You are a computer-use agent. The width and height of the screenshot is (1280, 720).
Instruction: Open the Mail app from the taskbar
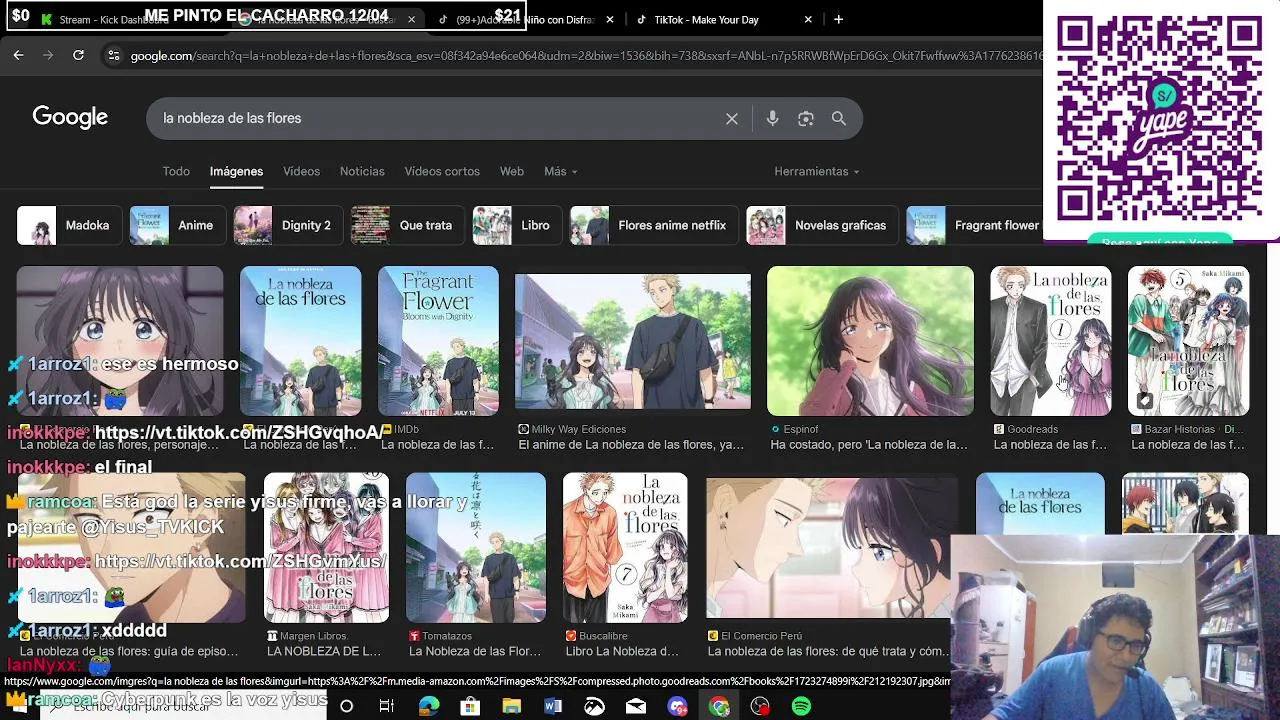[636, 706]
